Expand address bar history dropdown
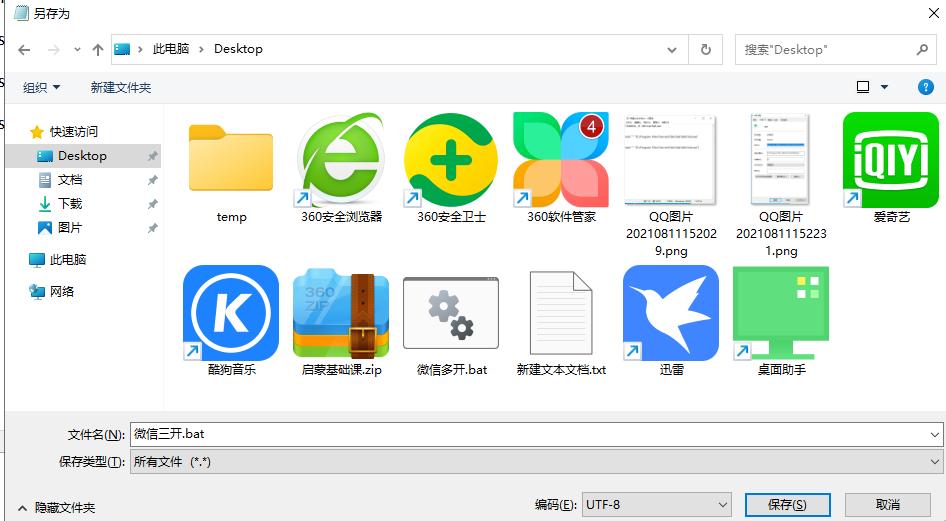Viewport: 946px width, 521px height. pyautogui.click(x=671, y=49)
